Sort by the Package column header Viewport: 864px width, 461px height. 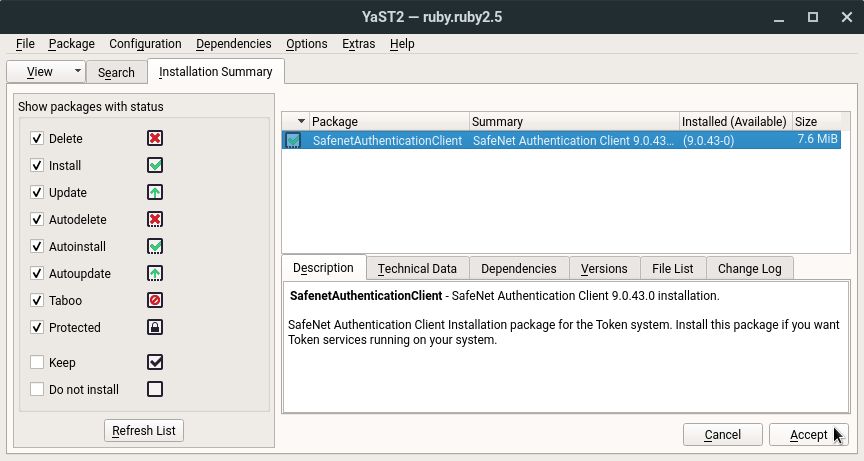point(389,121)
